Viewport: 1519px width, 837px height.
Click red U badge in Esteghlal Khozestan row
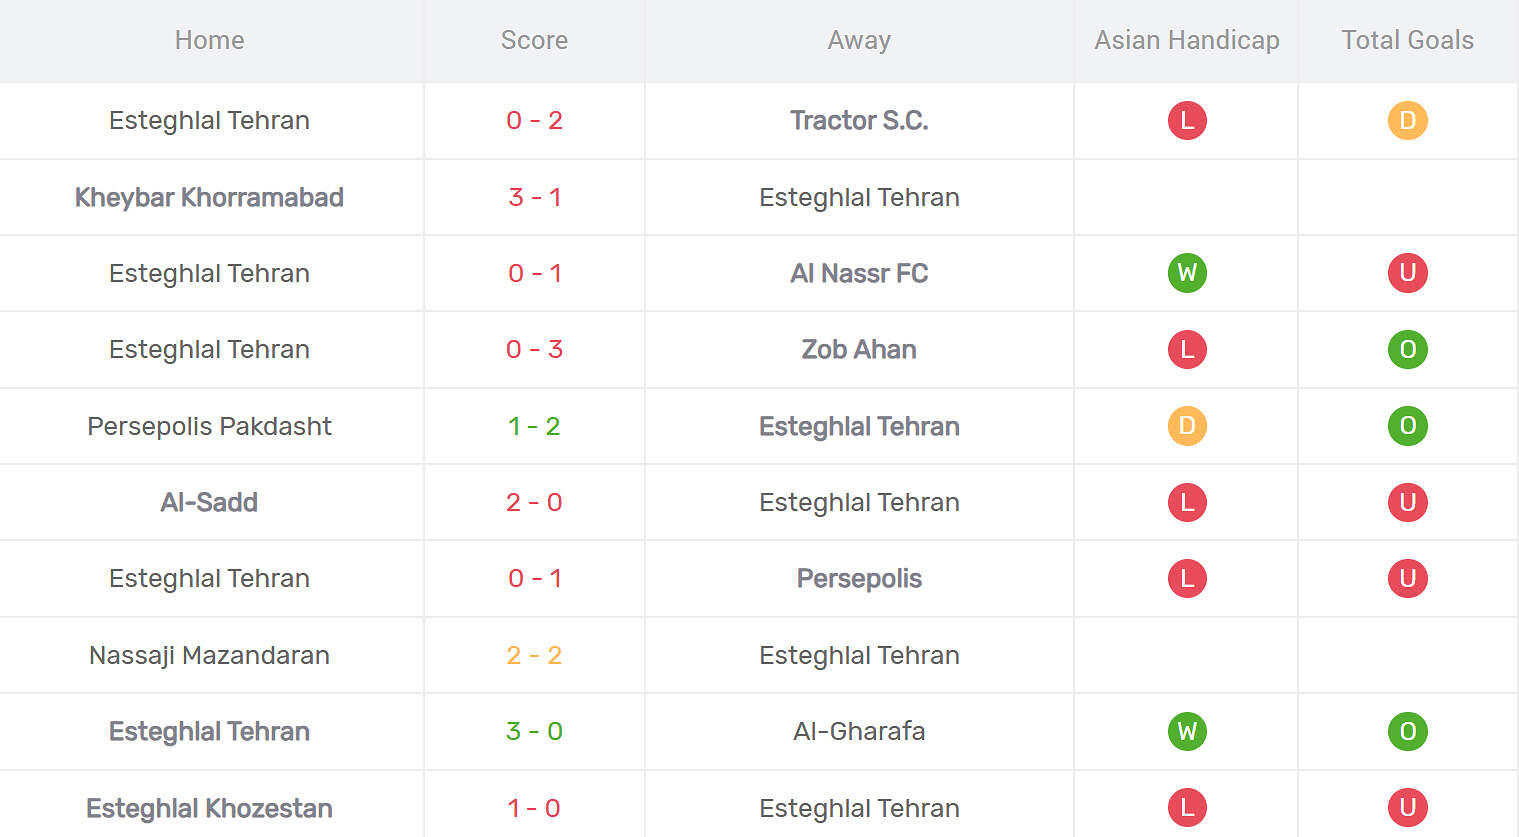[1407, 807]
